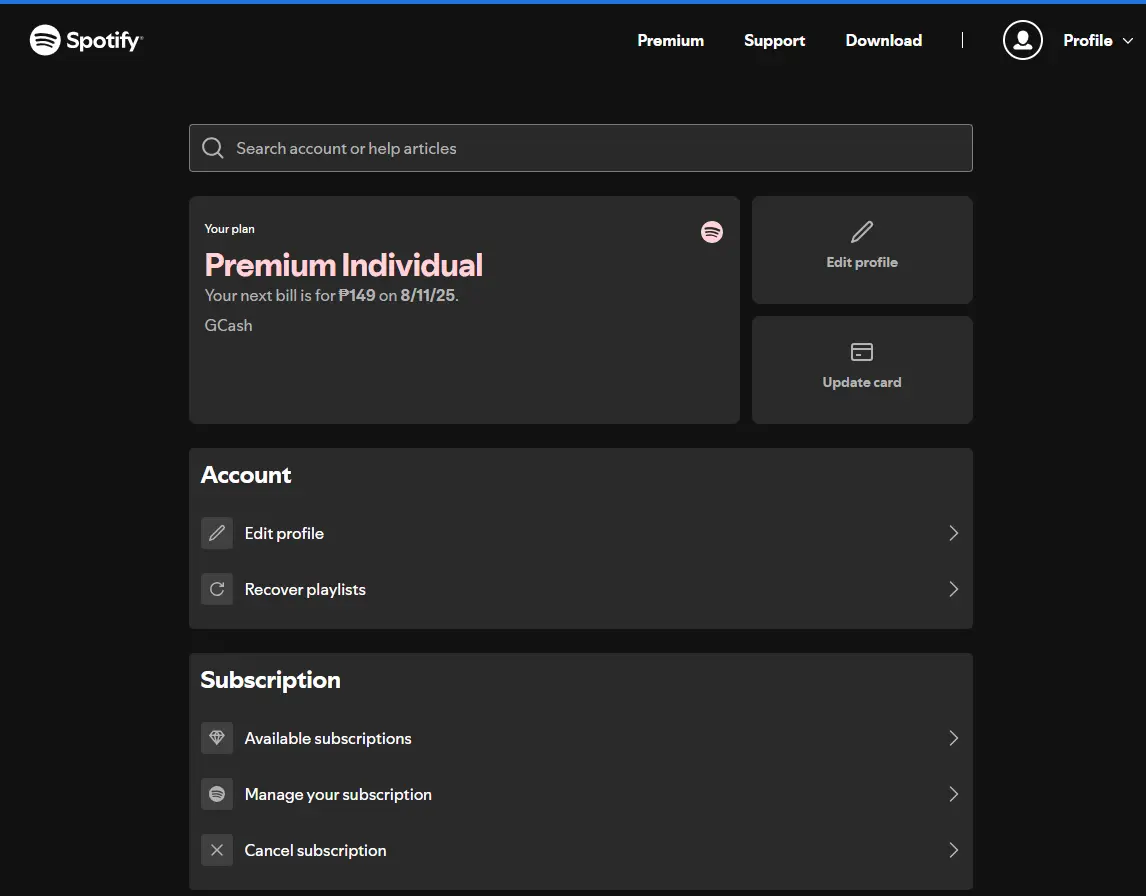The width and height of the screenshot is (1146, 896).
Task: Focus the Search account or help articles field
Action: 580,148
